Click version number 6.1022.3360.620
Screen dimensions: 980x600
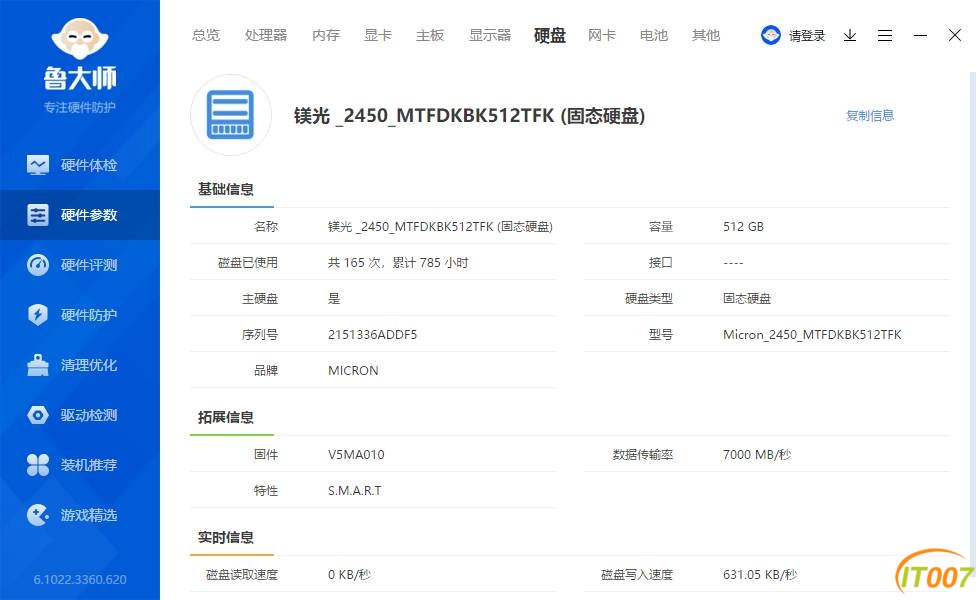tap(80, 579)
